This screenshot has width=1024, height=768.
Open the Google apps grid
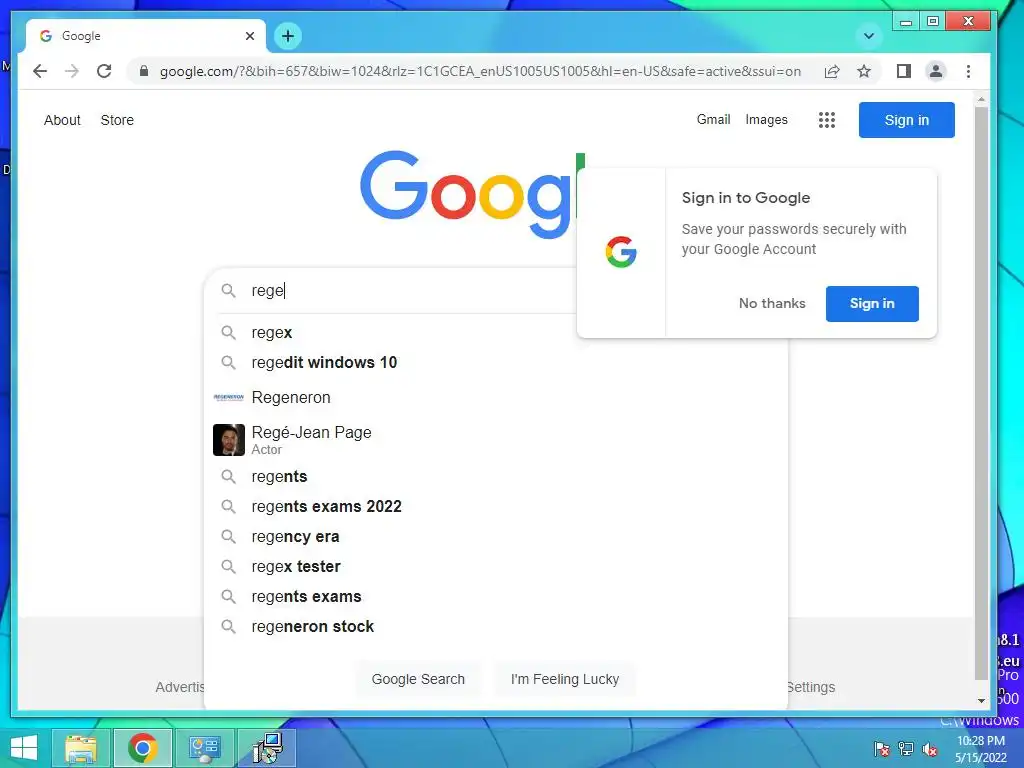827,120
